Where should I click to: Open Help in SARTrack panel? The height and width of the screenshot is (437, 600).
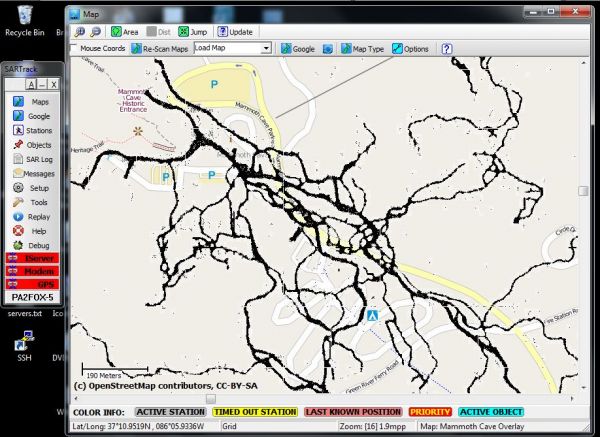[32, 231]
